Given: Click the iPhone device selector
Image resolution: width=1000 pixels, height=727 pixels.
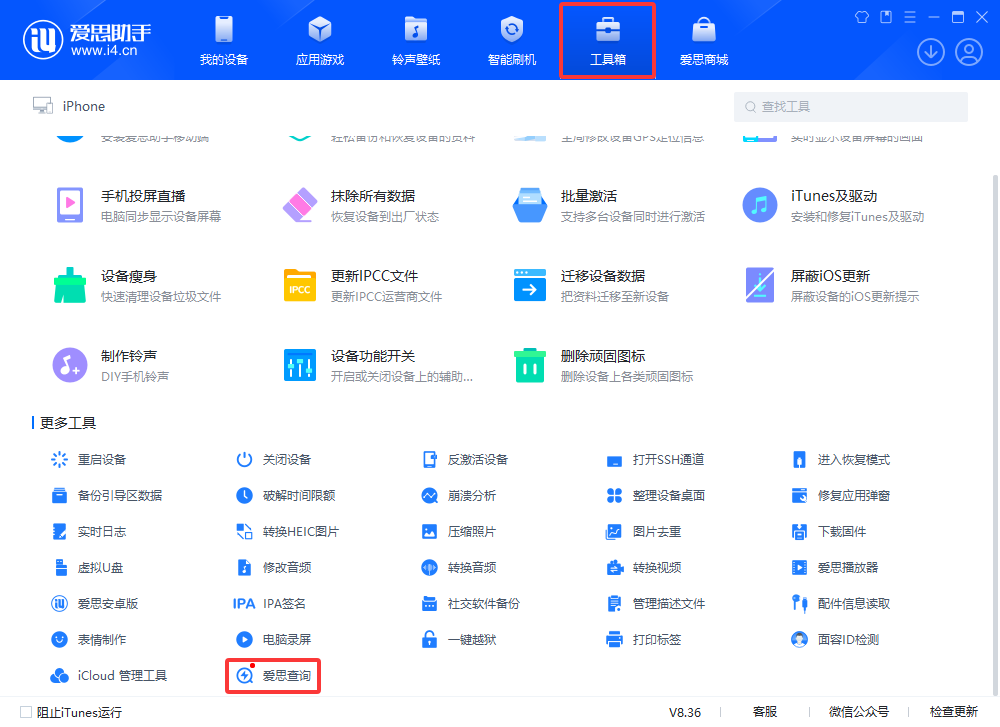Looking at the screenshot, I should tap(69, 106).
